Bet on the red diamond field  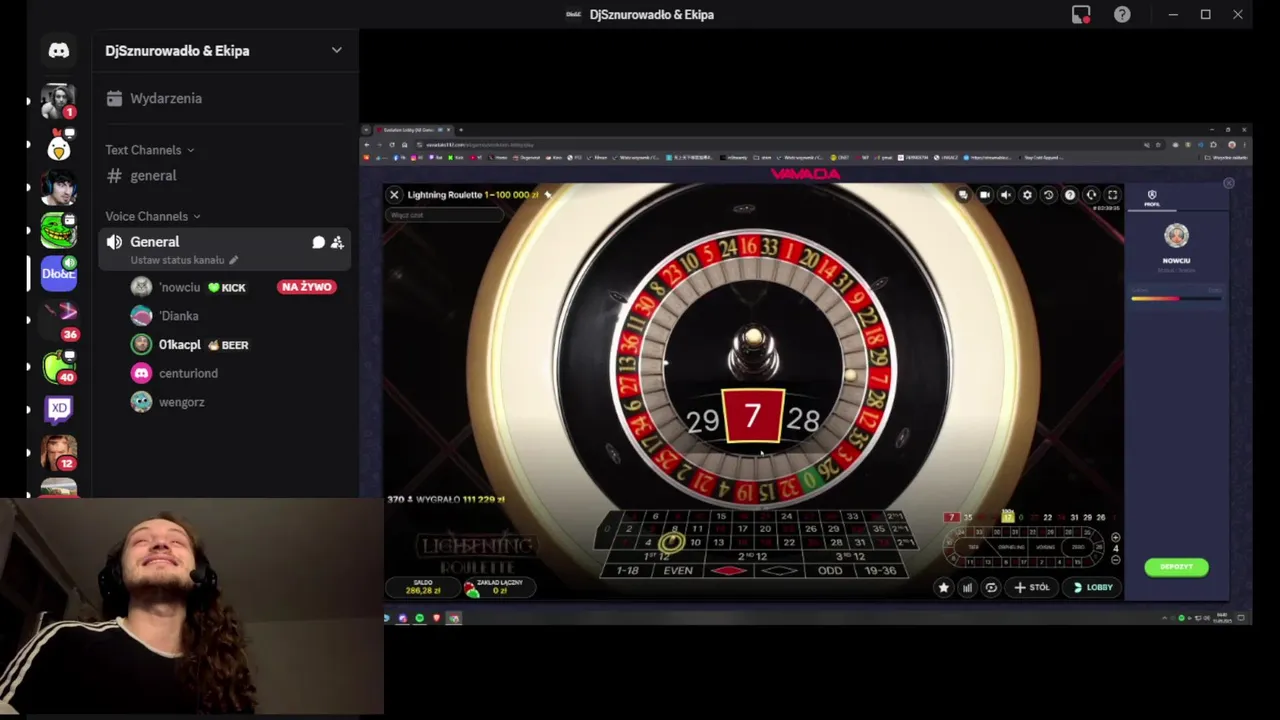(729, 570)
